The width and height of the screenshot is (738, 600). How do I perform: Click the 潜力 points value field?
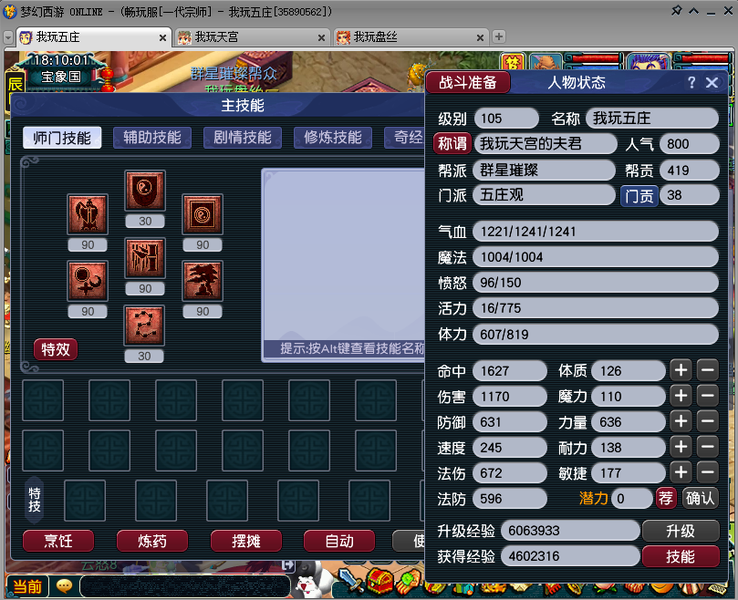point(632,498)
